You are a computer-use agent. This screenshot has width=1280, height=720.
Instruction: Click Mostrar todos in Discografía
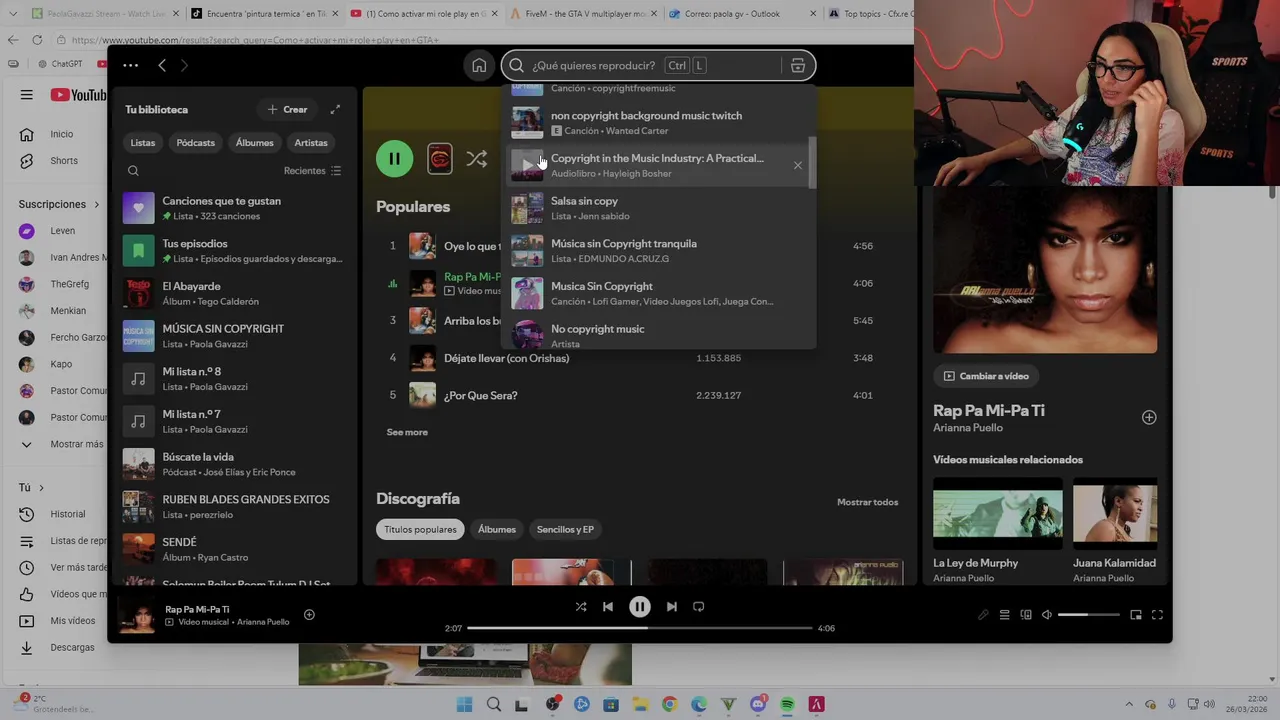click(x=867, y=502)
